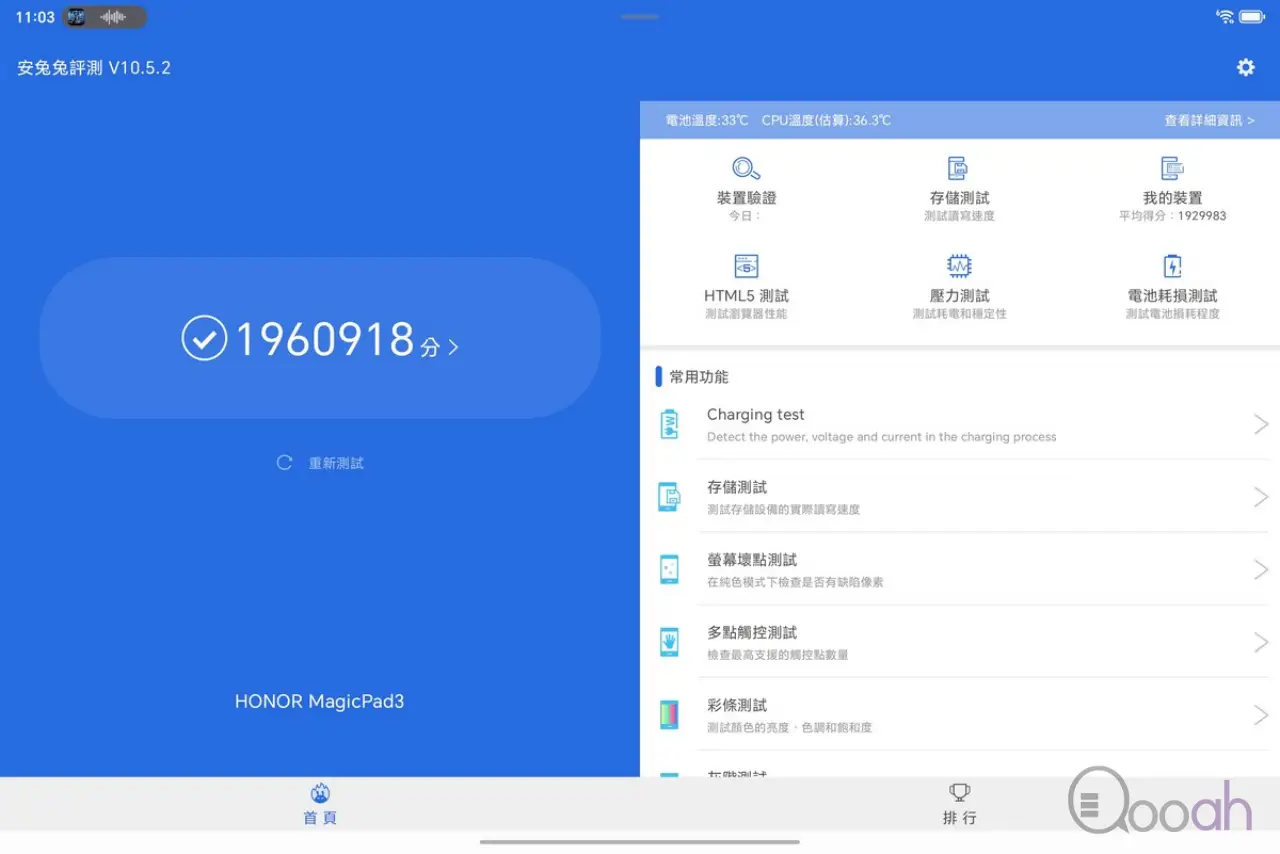
Task: Tap the 檢查最高支援的觸控點數量 description
Action: coord(777,655)
